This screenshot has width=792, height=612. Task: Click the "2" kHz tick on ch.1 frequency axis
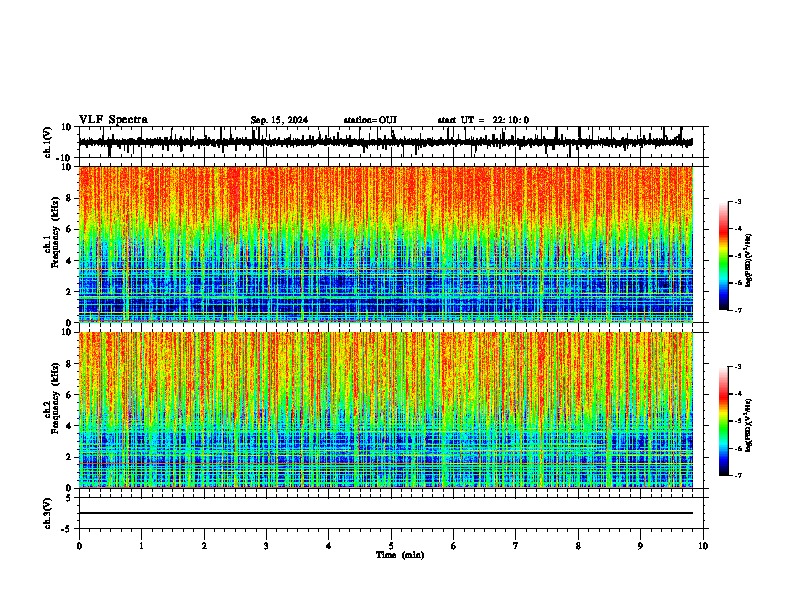[x=70, y=291]
